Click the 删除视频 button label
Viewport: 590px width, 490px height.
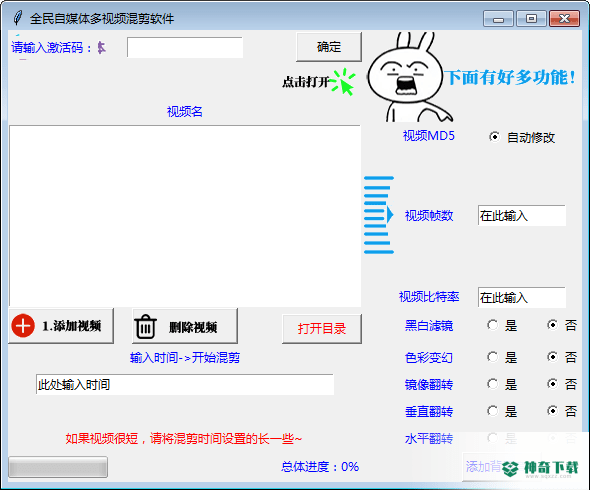coord(193,327)
